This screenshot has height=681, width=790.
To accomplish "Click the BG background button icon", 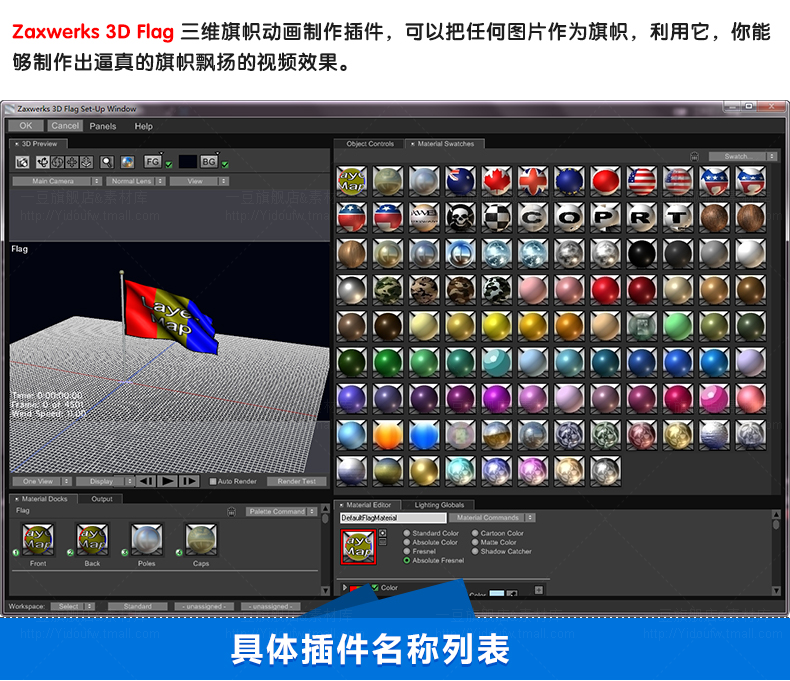I will pos(209,161).
